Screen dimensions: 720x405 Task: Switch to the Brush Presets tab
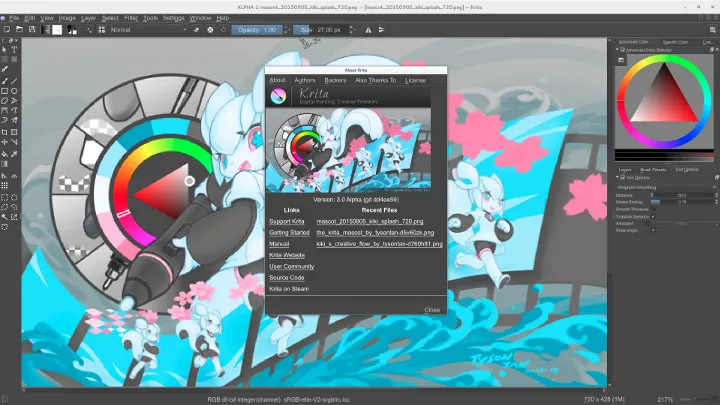[x=653, y=169]
